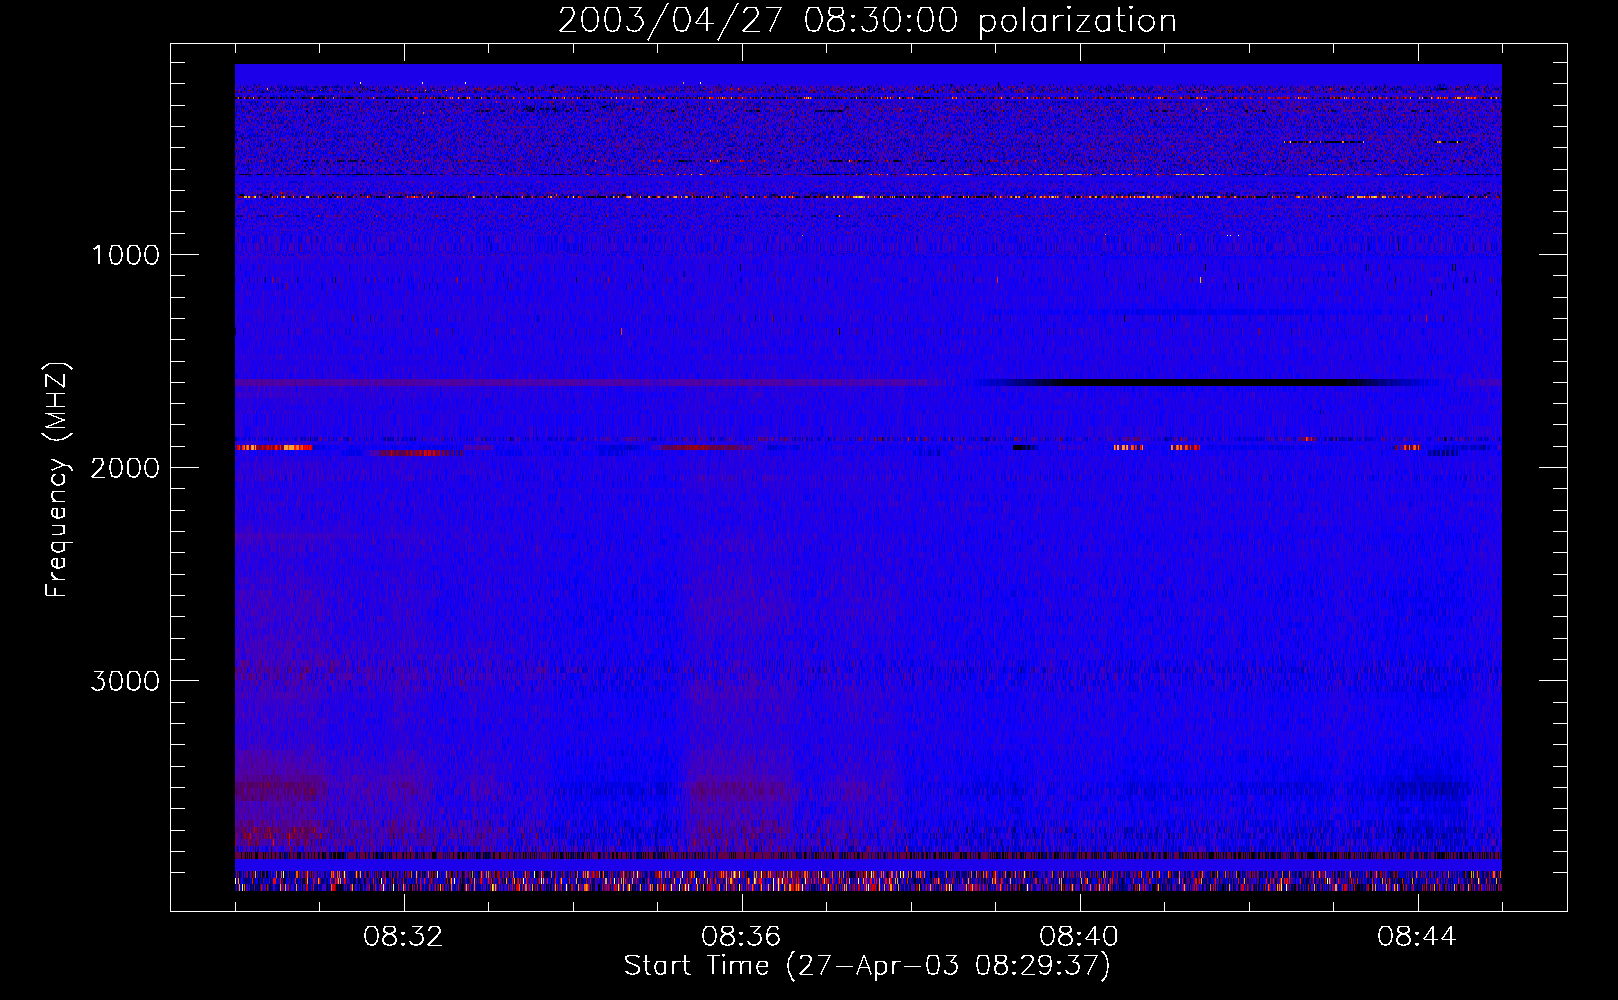Click the 2000 frequency tick label

pyautogui.click(x=125, y=468)
